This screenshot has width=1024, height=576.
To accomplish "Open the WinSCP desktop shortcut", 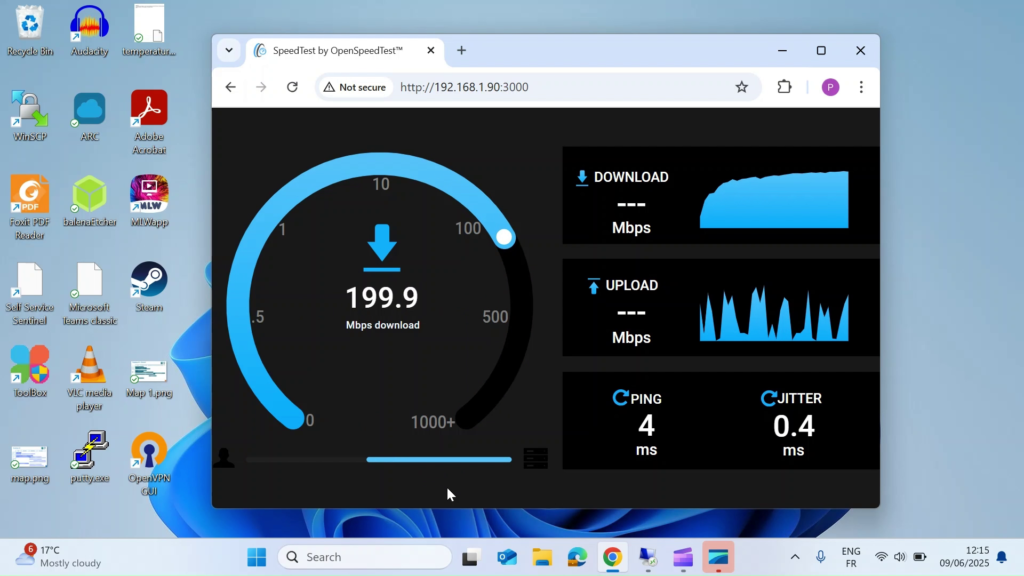I will (30, 116).
